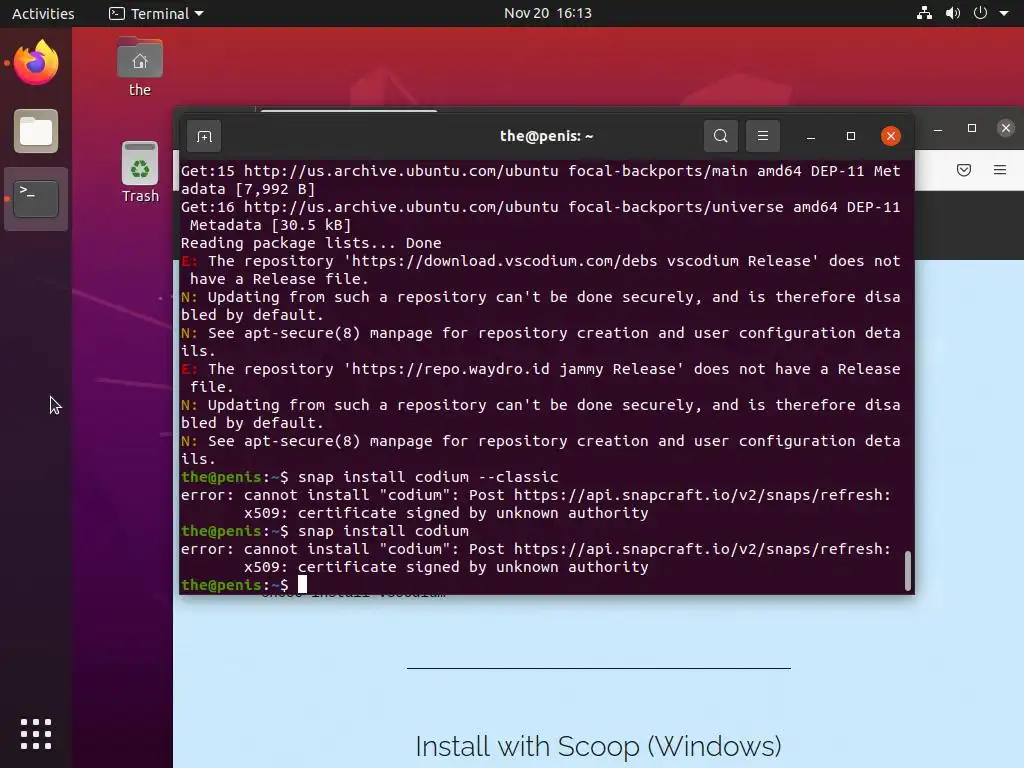This screenshot has width=1024, height=768.
Task: Click the terminal search button
Action: pos(721,136)
